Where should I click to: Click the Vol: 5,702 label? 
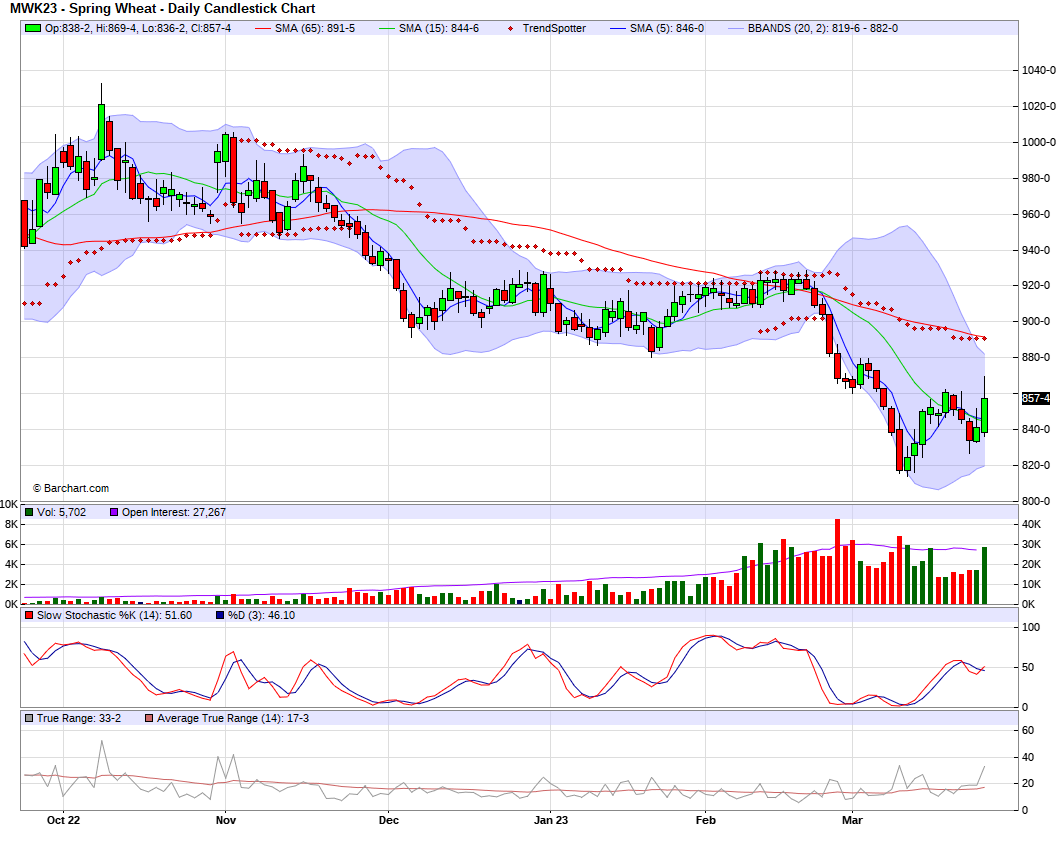point(62,512)
